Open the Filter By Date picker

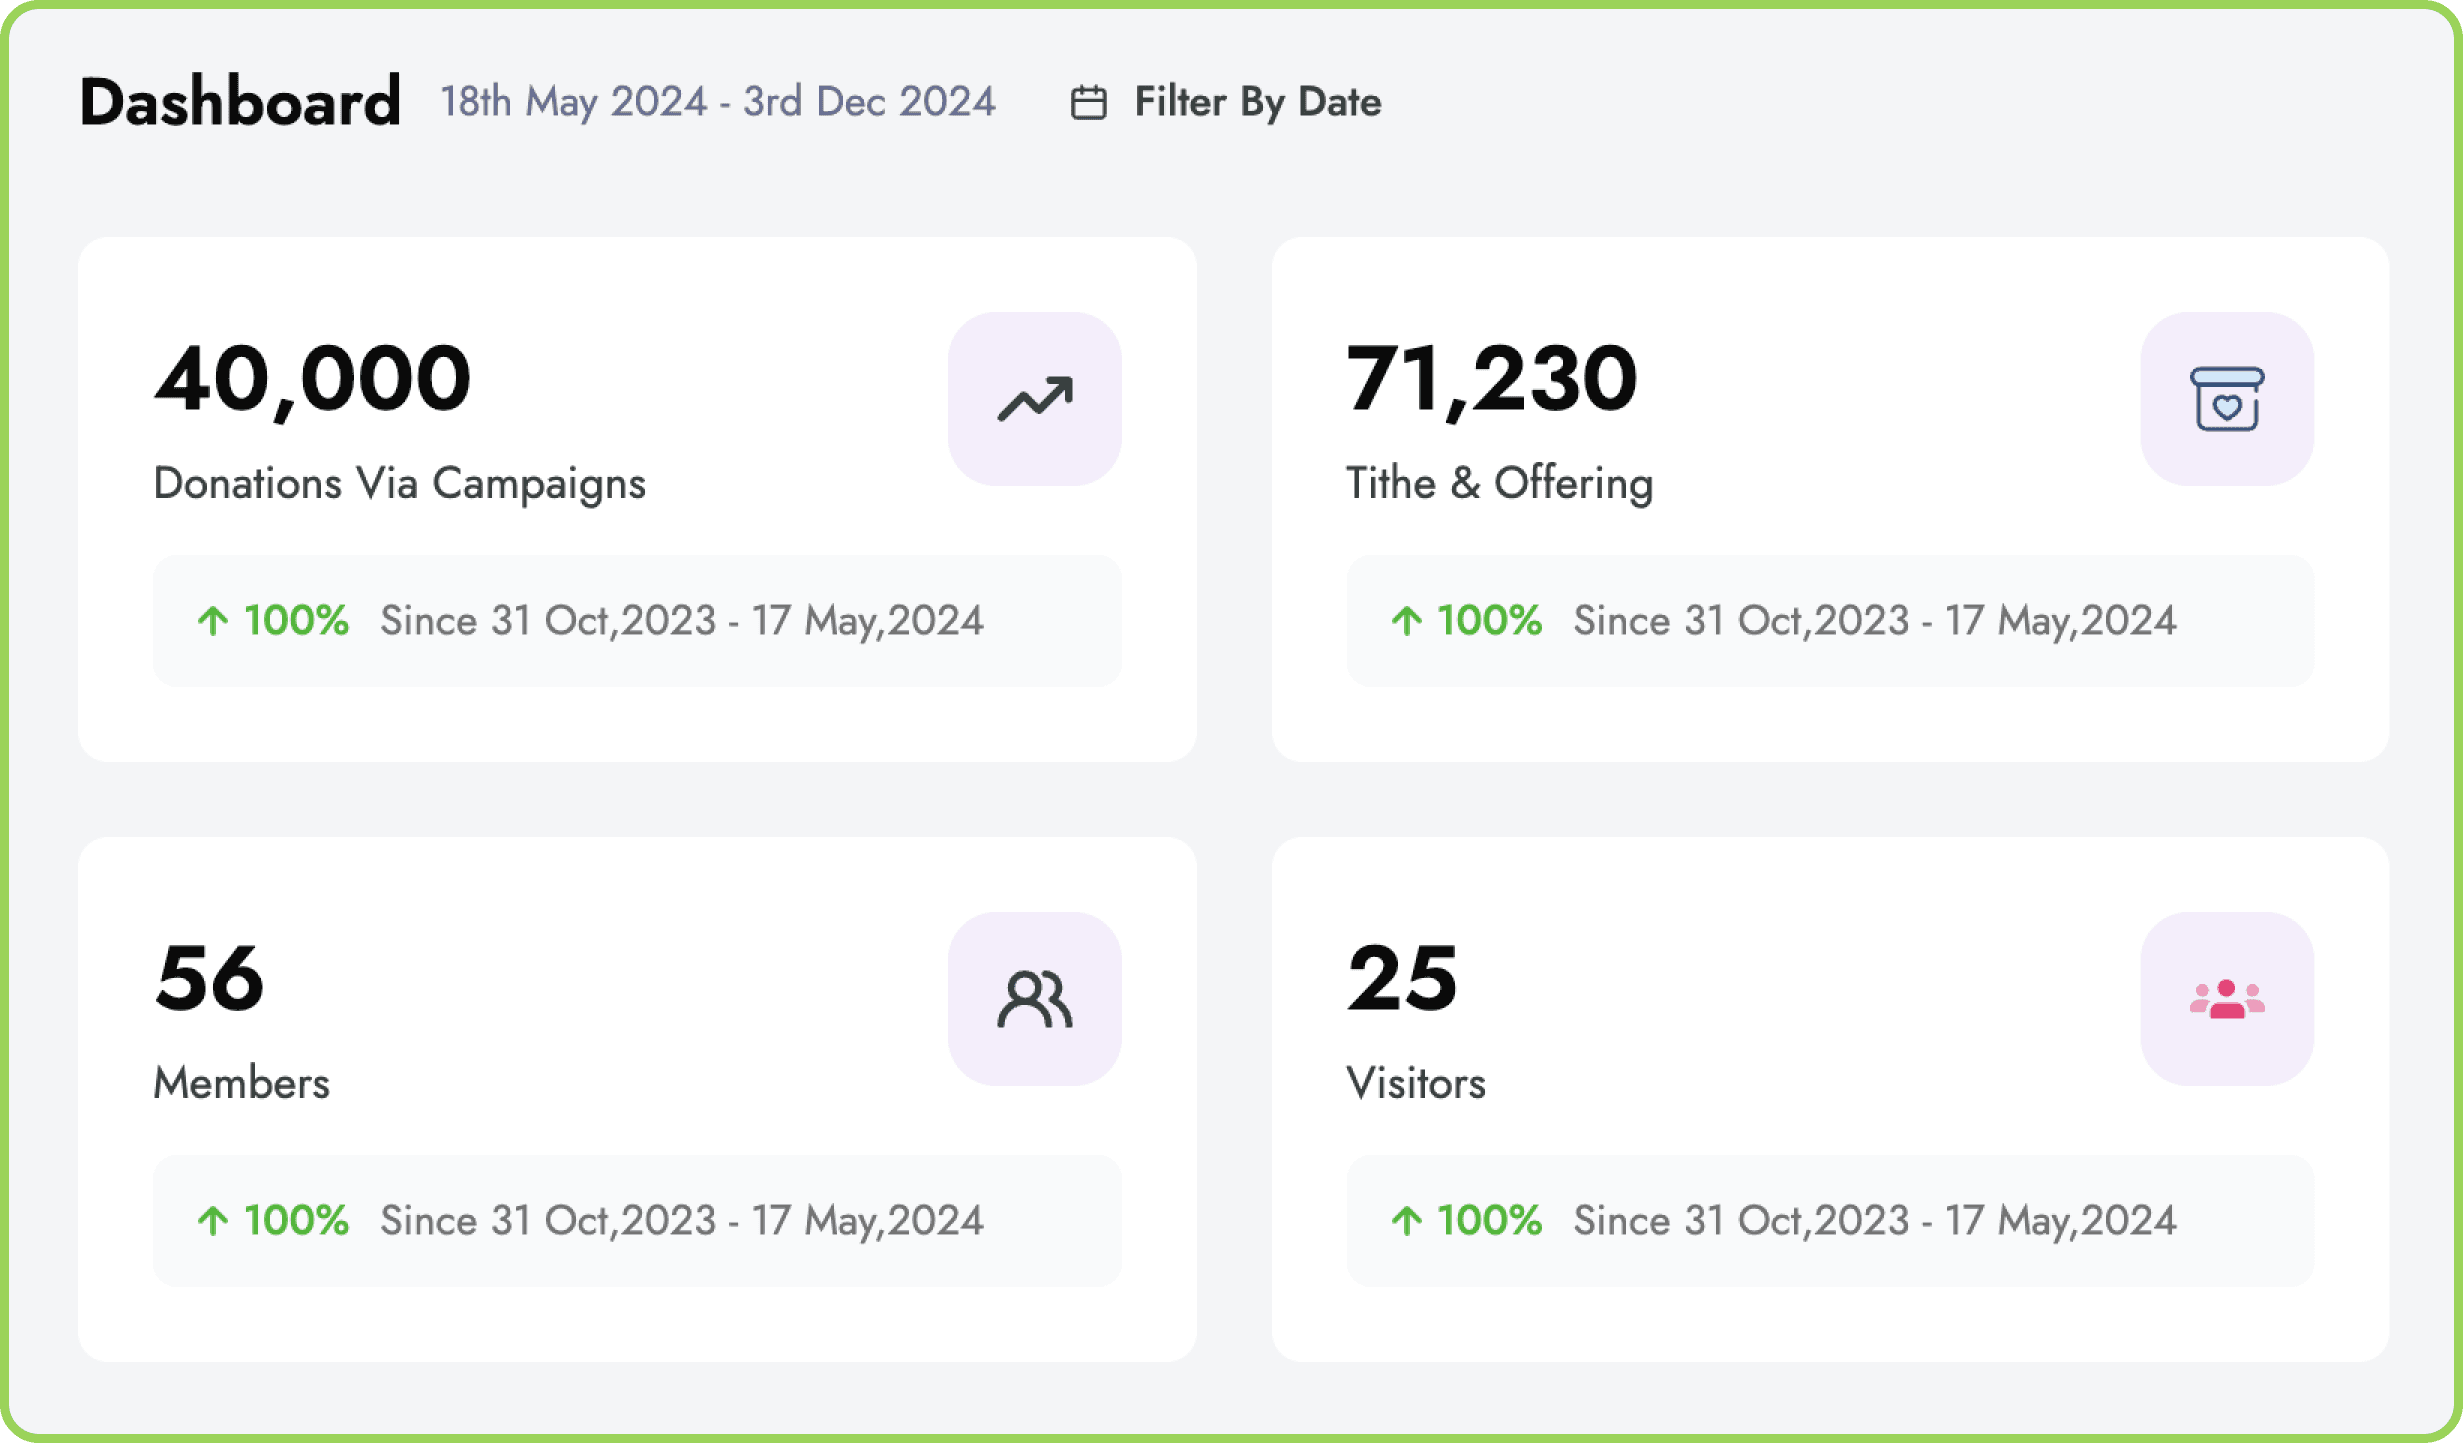(1256, 102)
